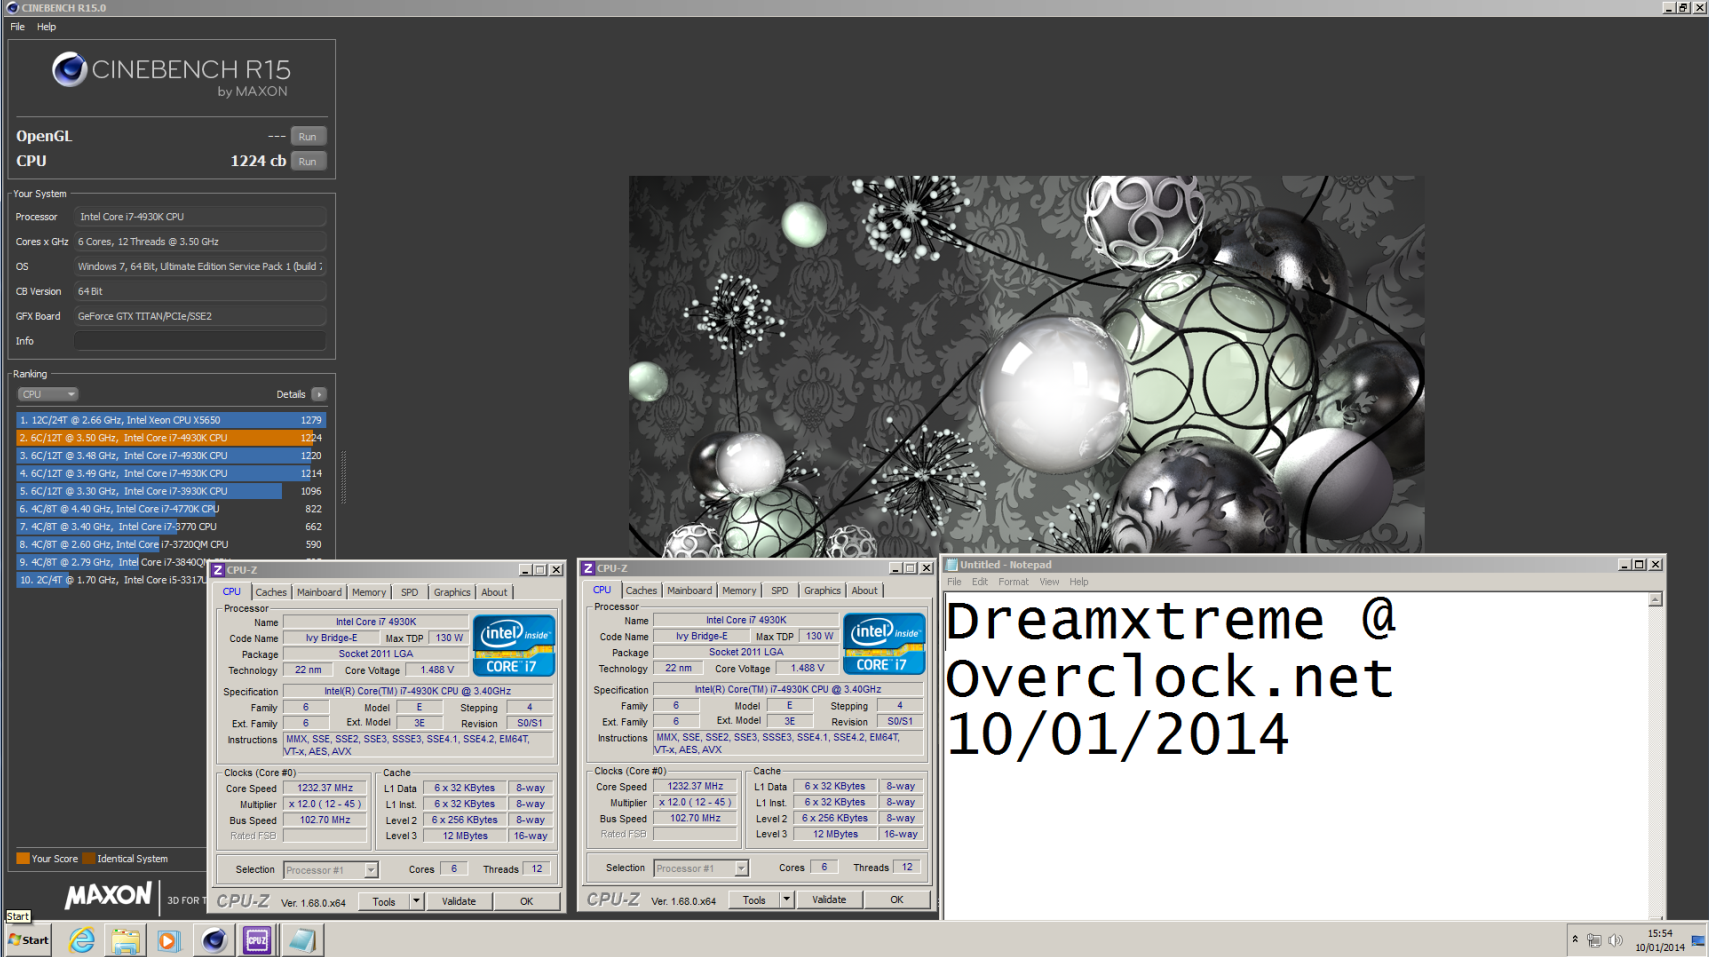The height and width of the screenshot is (957, 1709).
Task: Click Validate in right CPU-Z
Action: (x=829, y=899)
